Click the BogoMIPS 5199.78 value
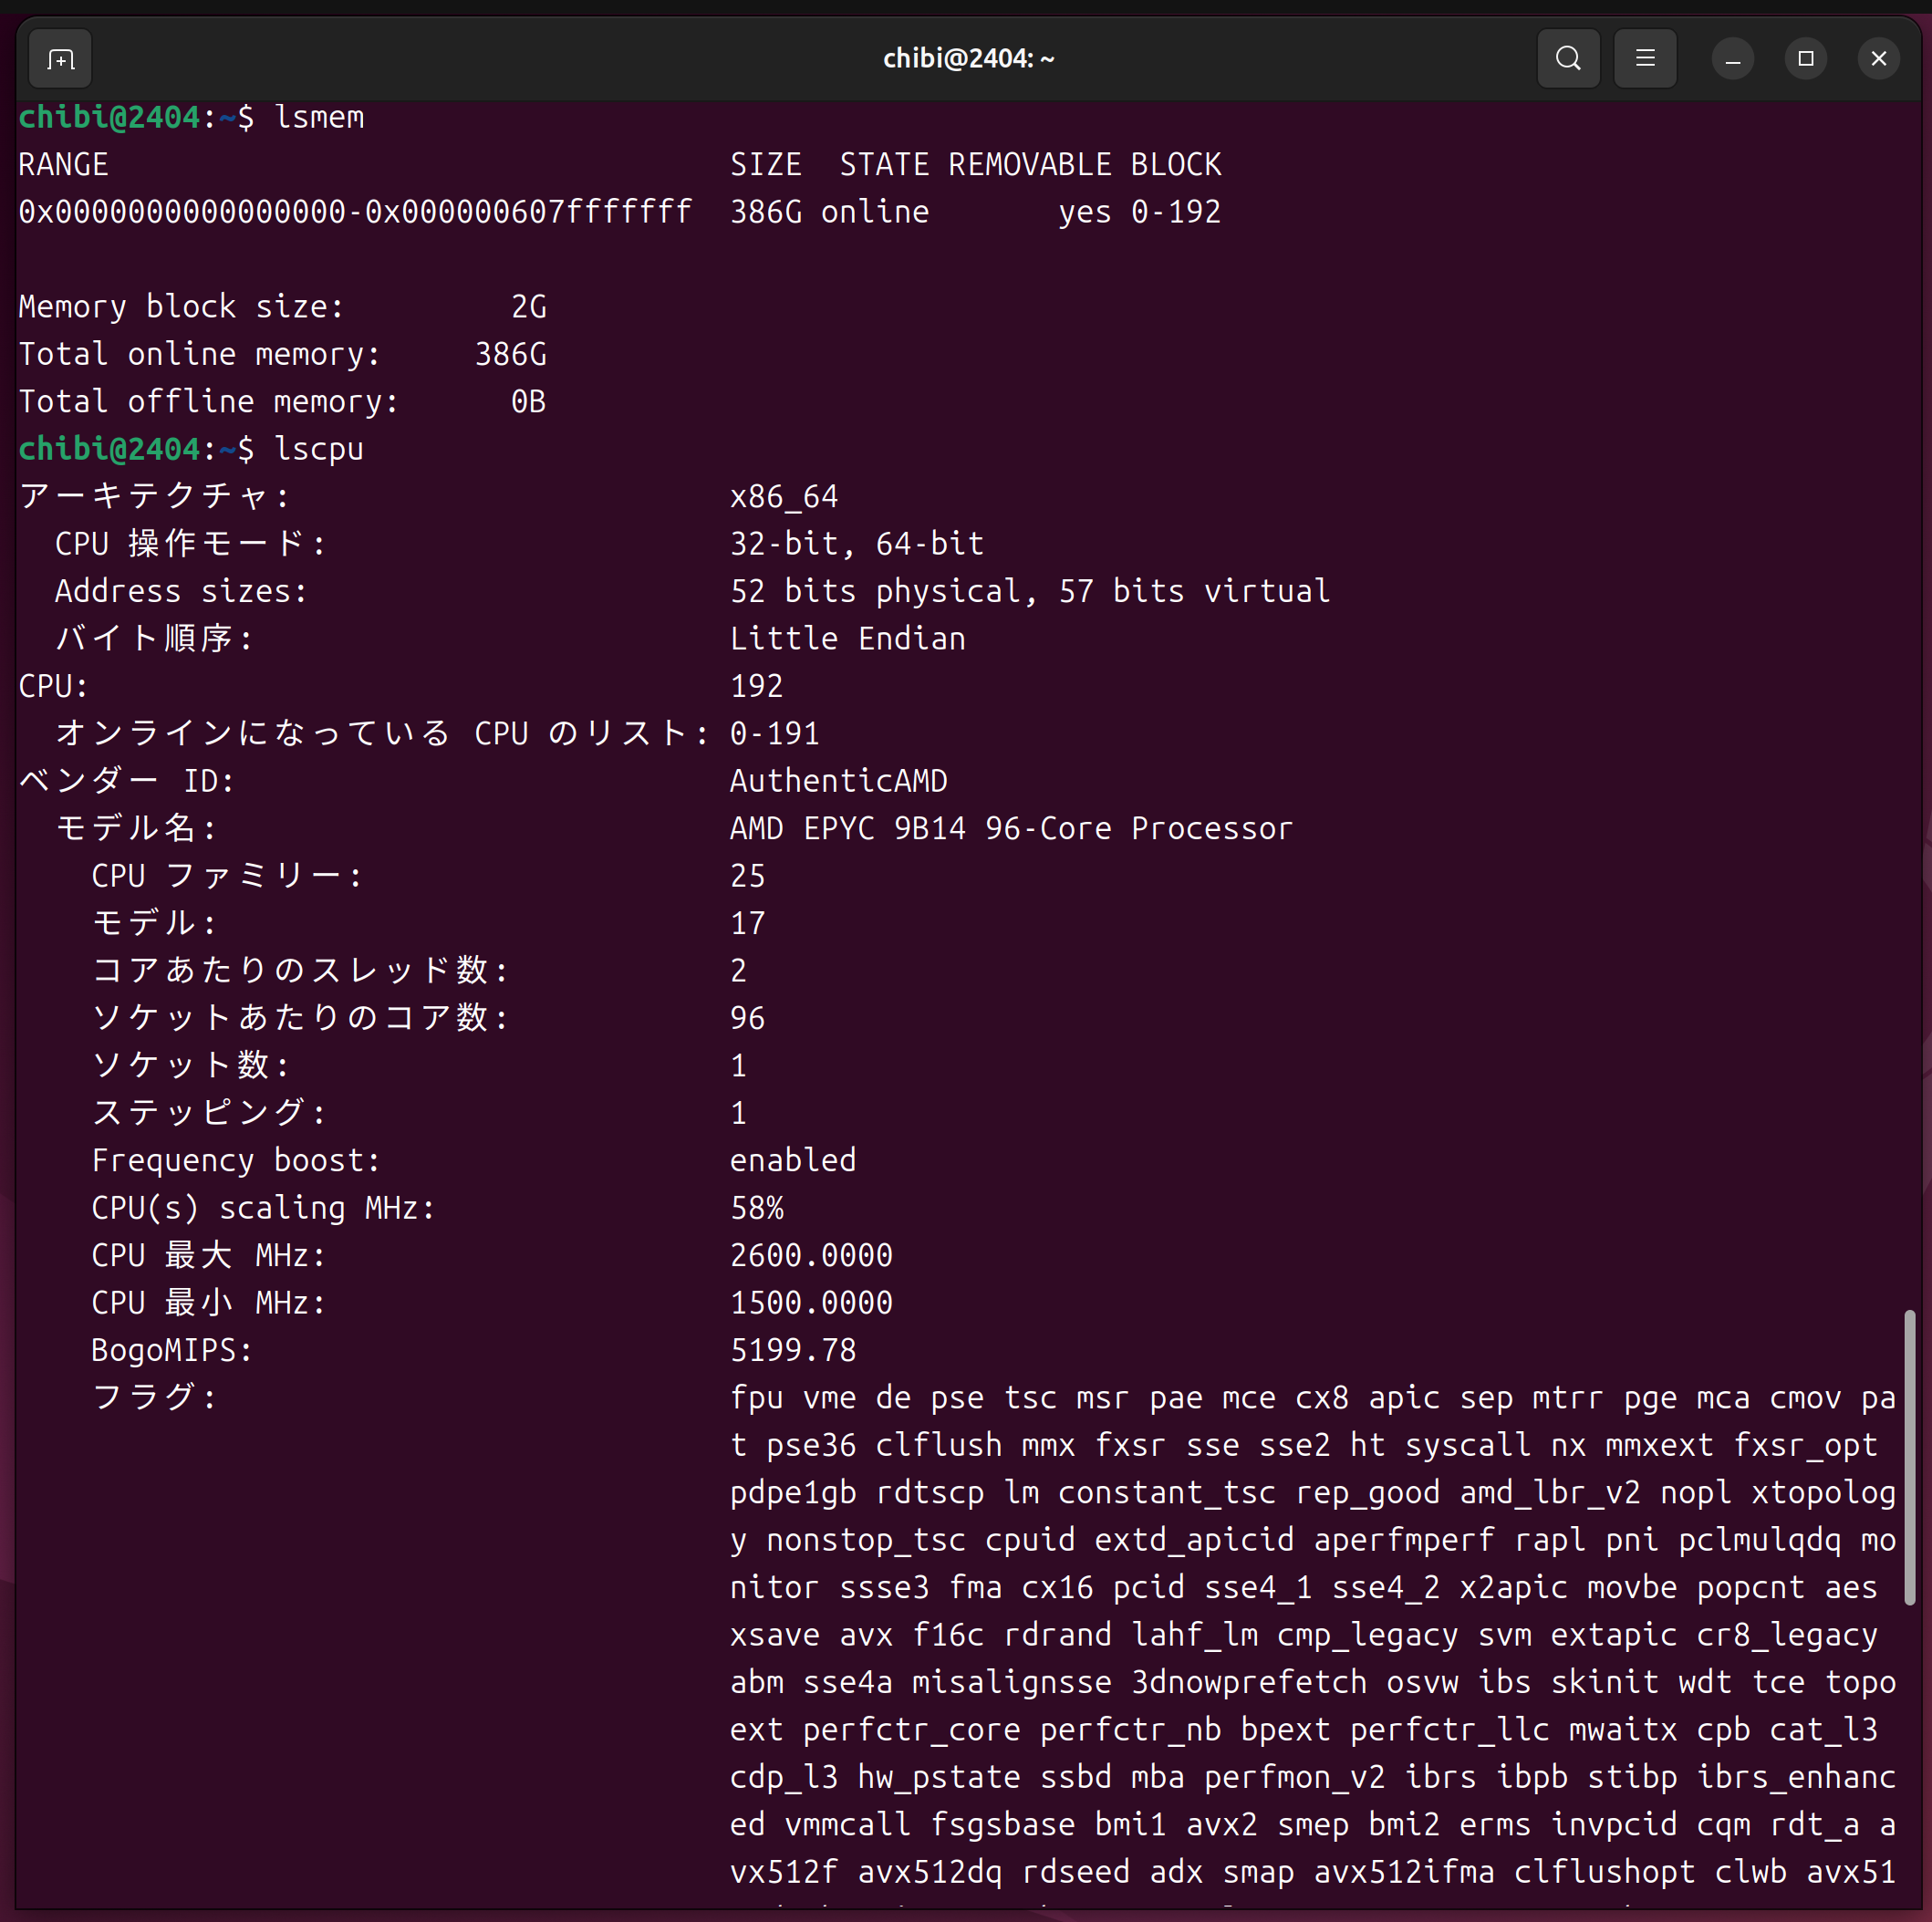Image resolution: width=1932 pixels, height=1922 pixels. pos(792,1350)
